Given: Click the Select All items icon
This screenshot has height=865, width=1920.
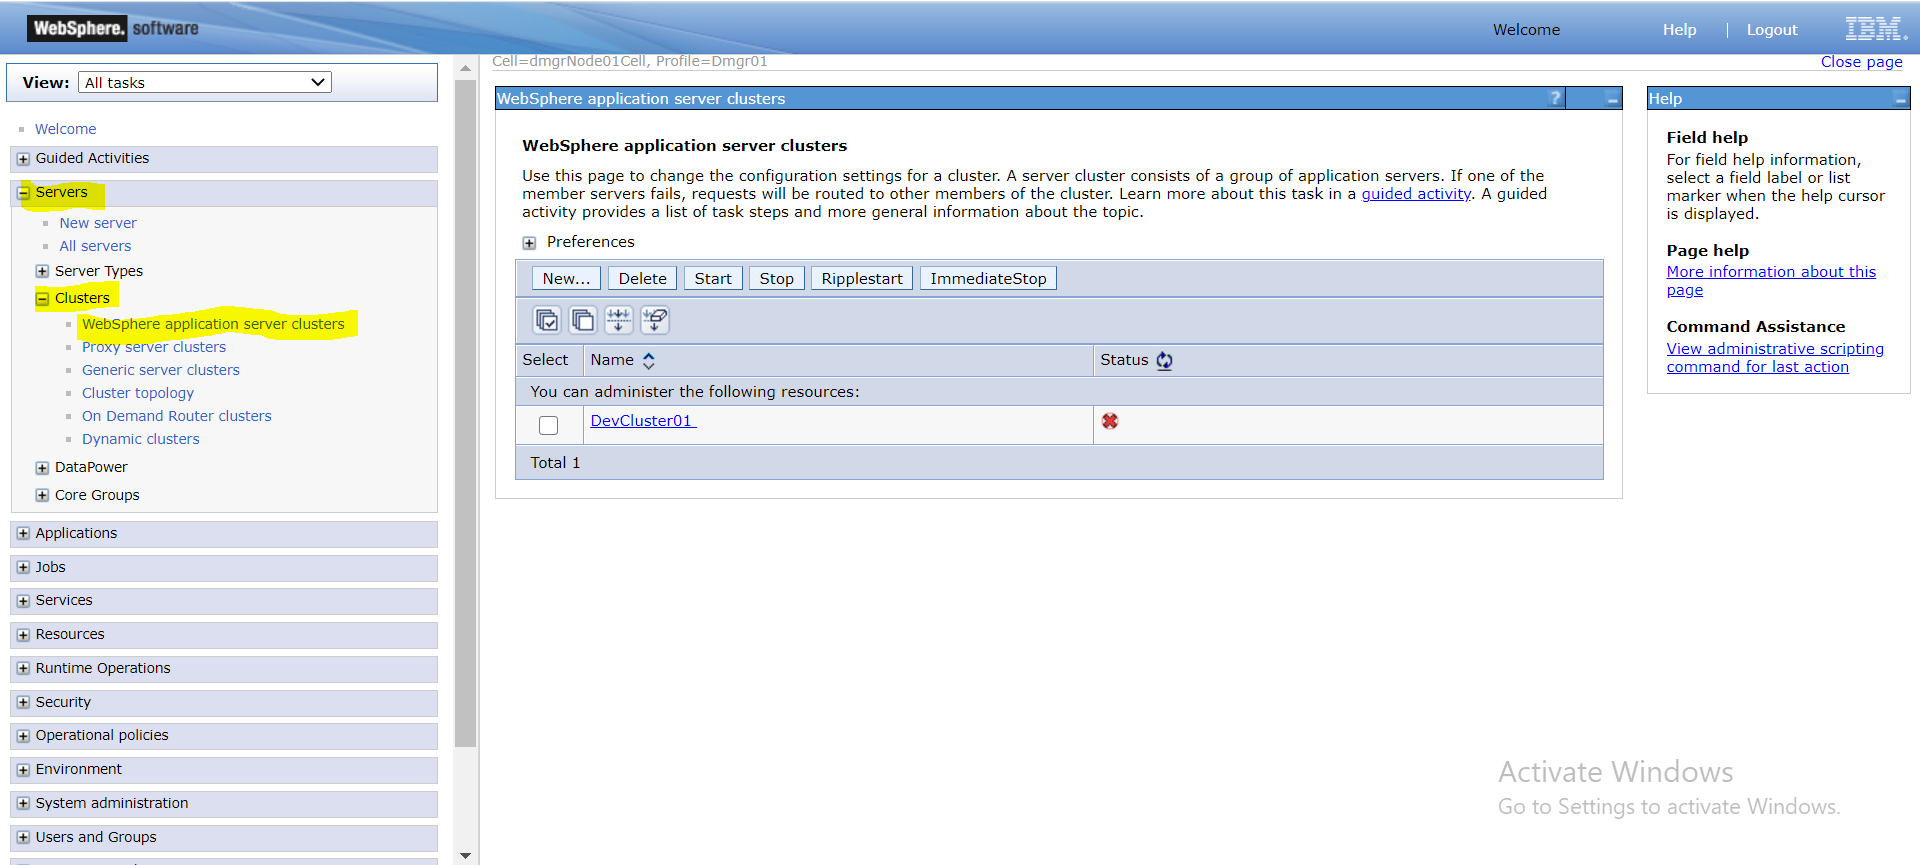Looking at the screenshot, I should click(x=547, y=320).
